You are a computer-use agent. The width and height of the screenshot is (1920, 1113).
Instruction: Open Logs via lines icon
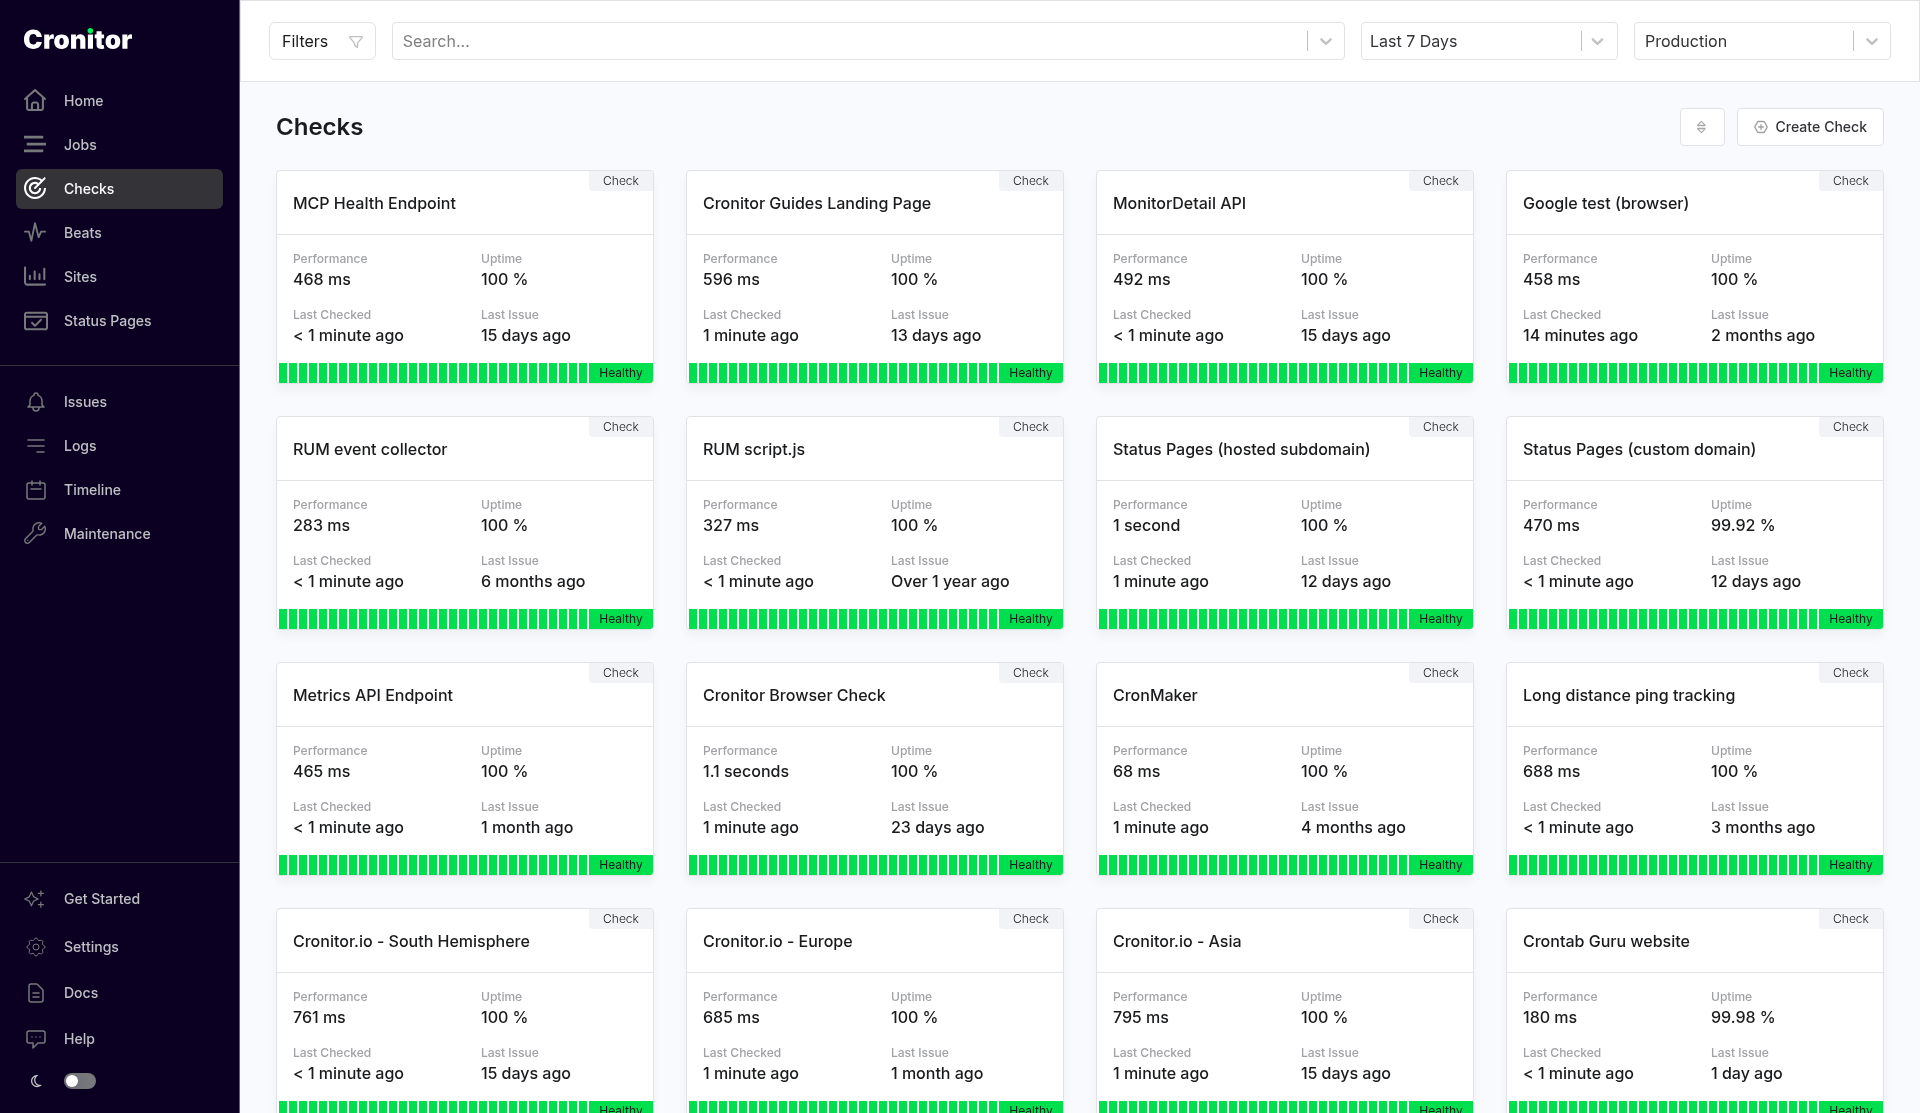35,446
